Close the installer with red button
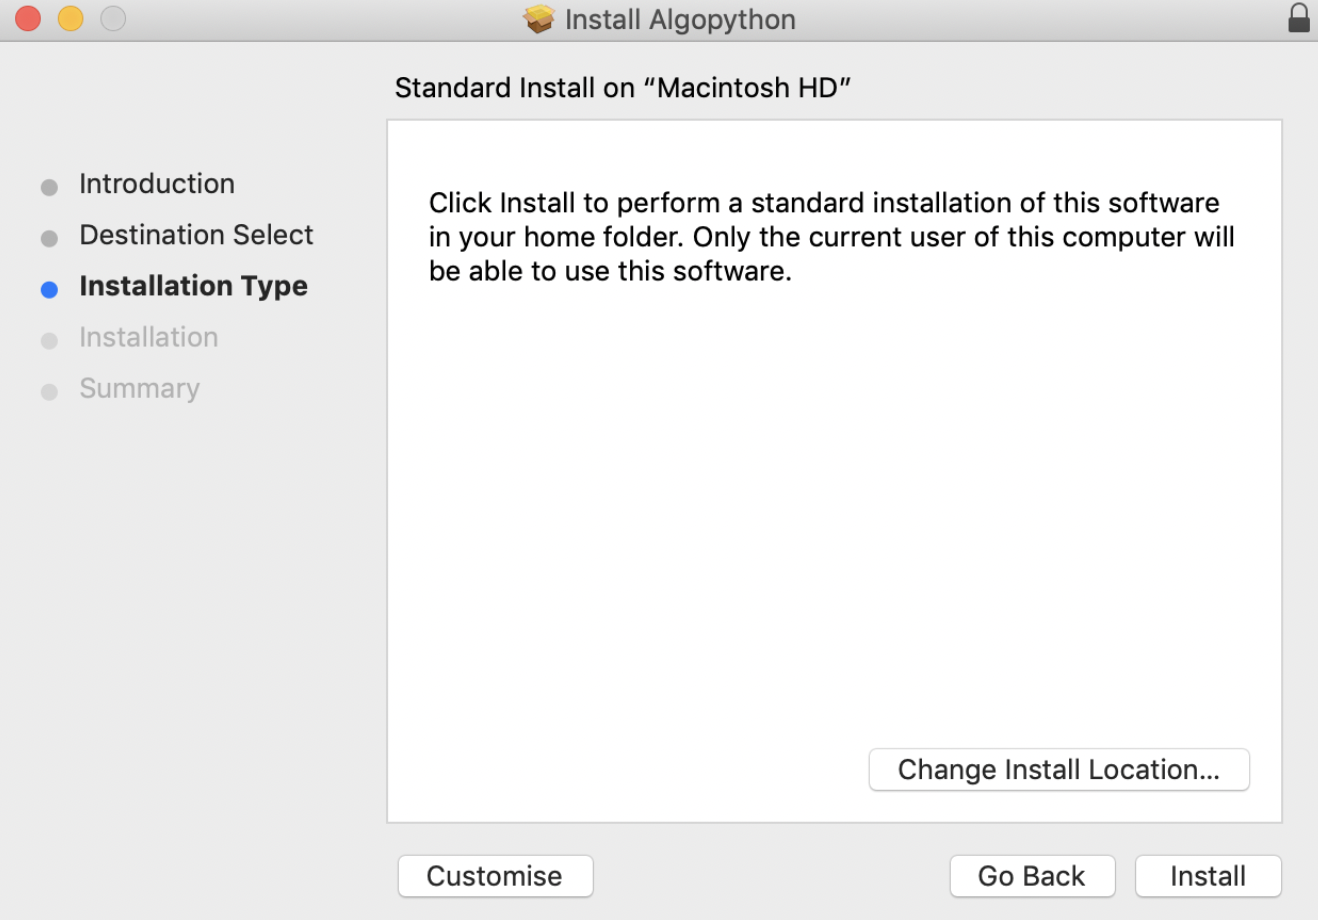1318x920 pixels. coord(28,19)
